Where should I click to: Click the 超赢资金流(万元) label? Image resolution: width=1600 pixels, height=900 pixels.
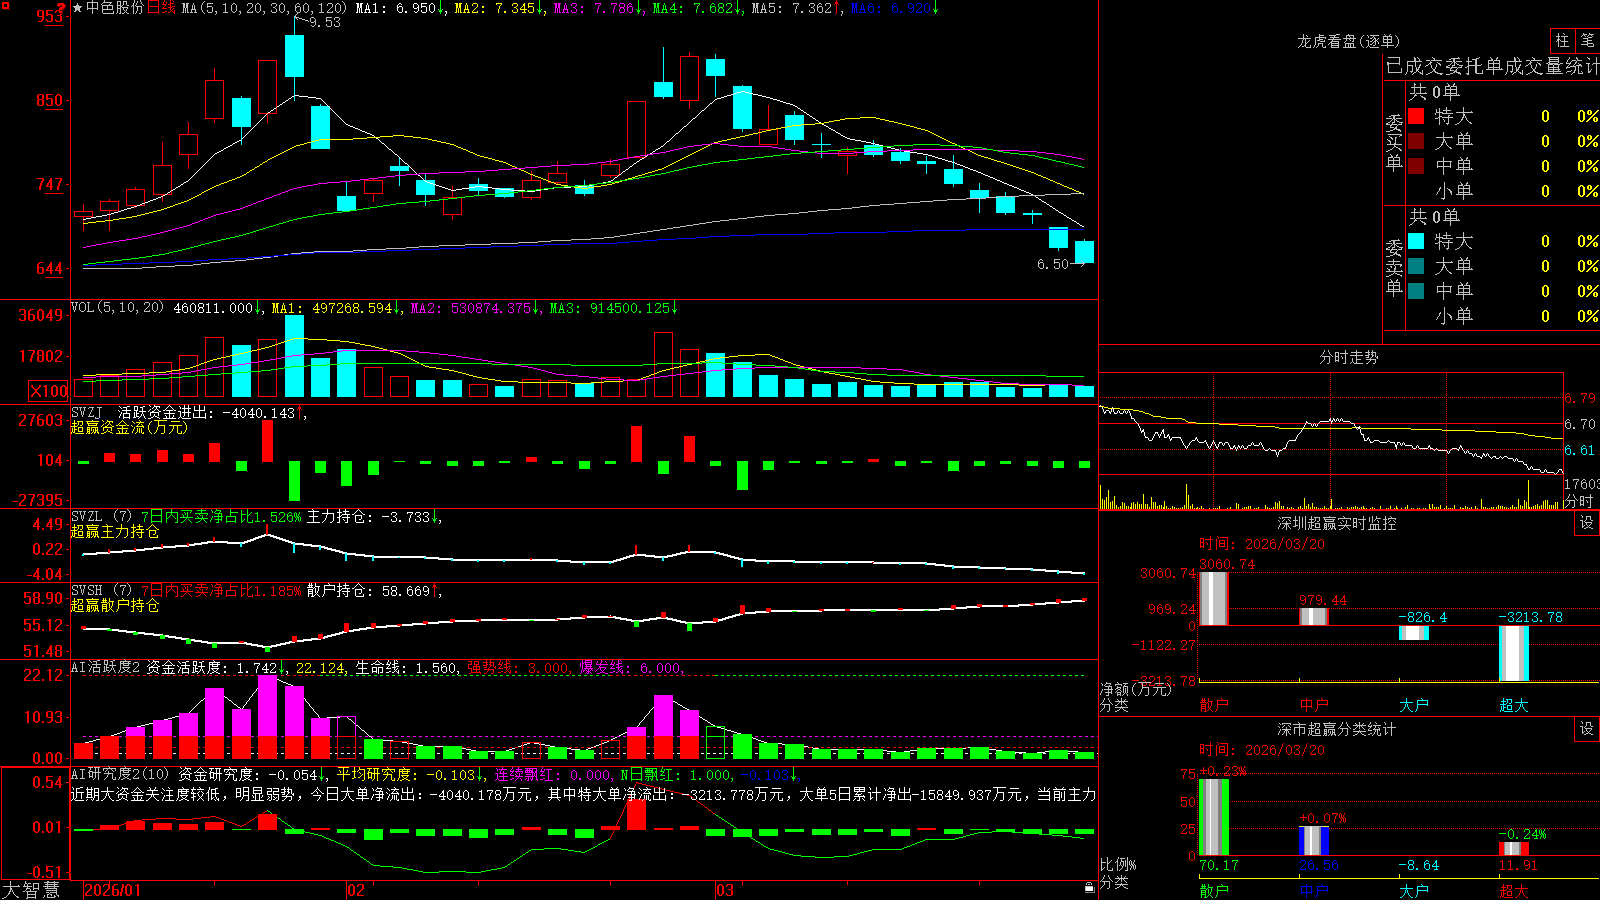129,427
